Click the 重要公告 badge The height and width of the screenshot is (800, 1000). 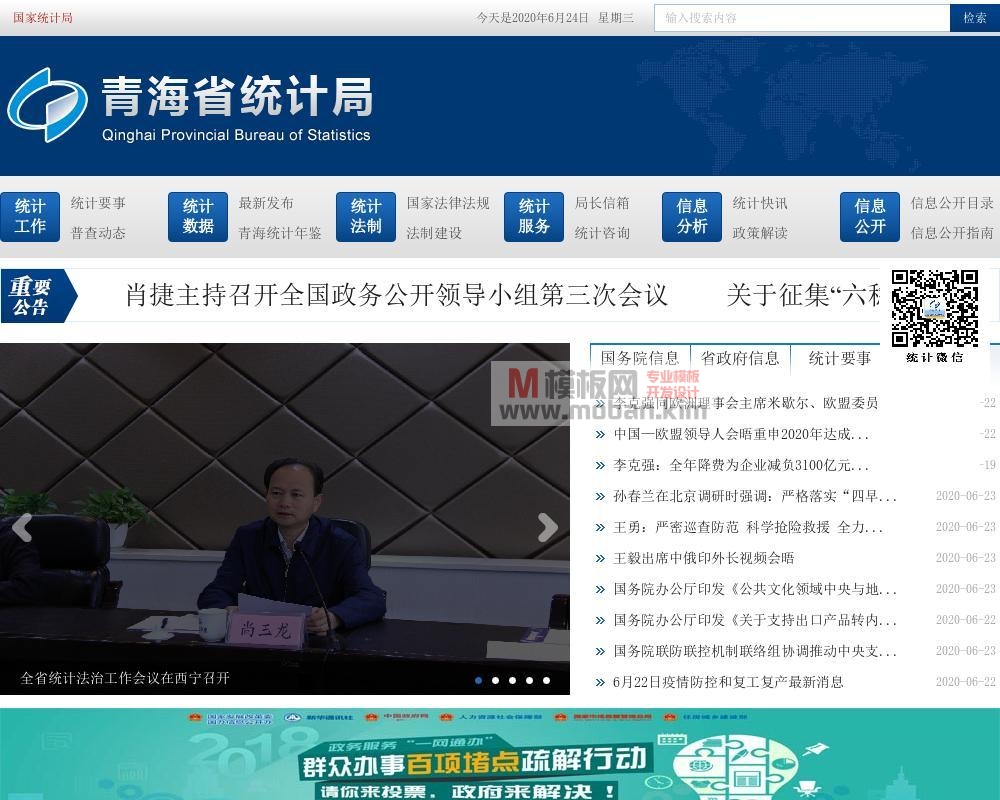tap(38, 295)
